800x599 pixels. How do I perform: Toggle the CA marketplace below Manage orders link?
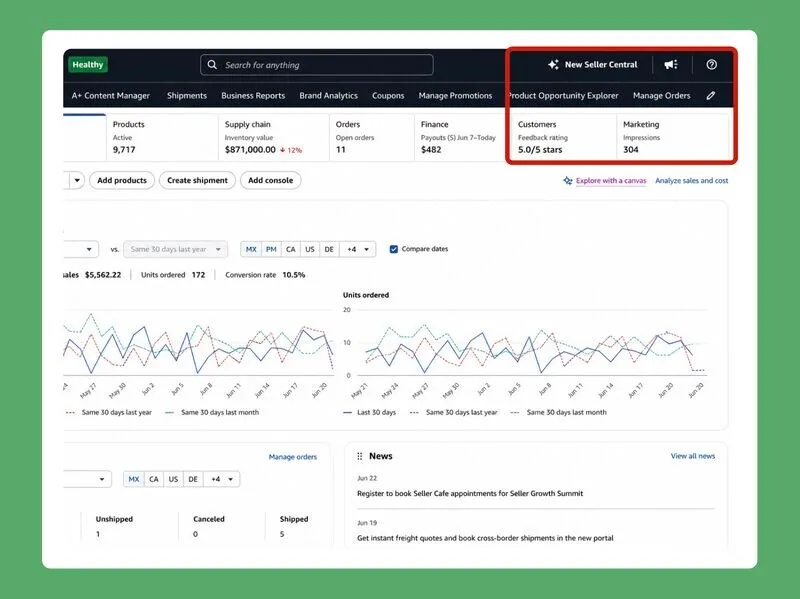154,479
